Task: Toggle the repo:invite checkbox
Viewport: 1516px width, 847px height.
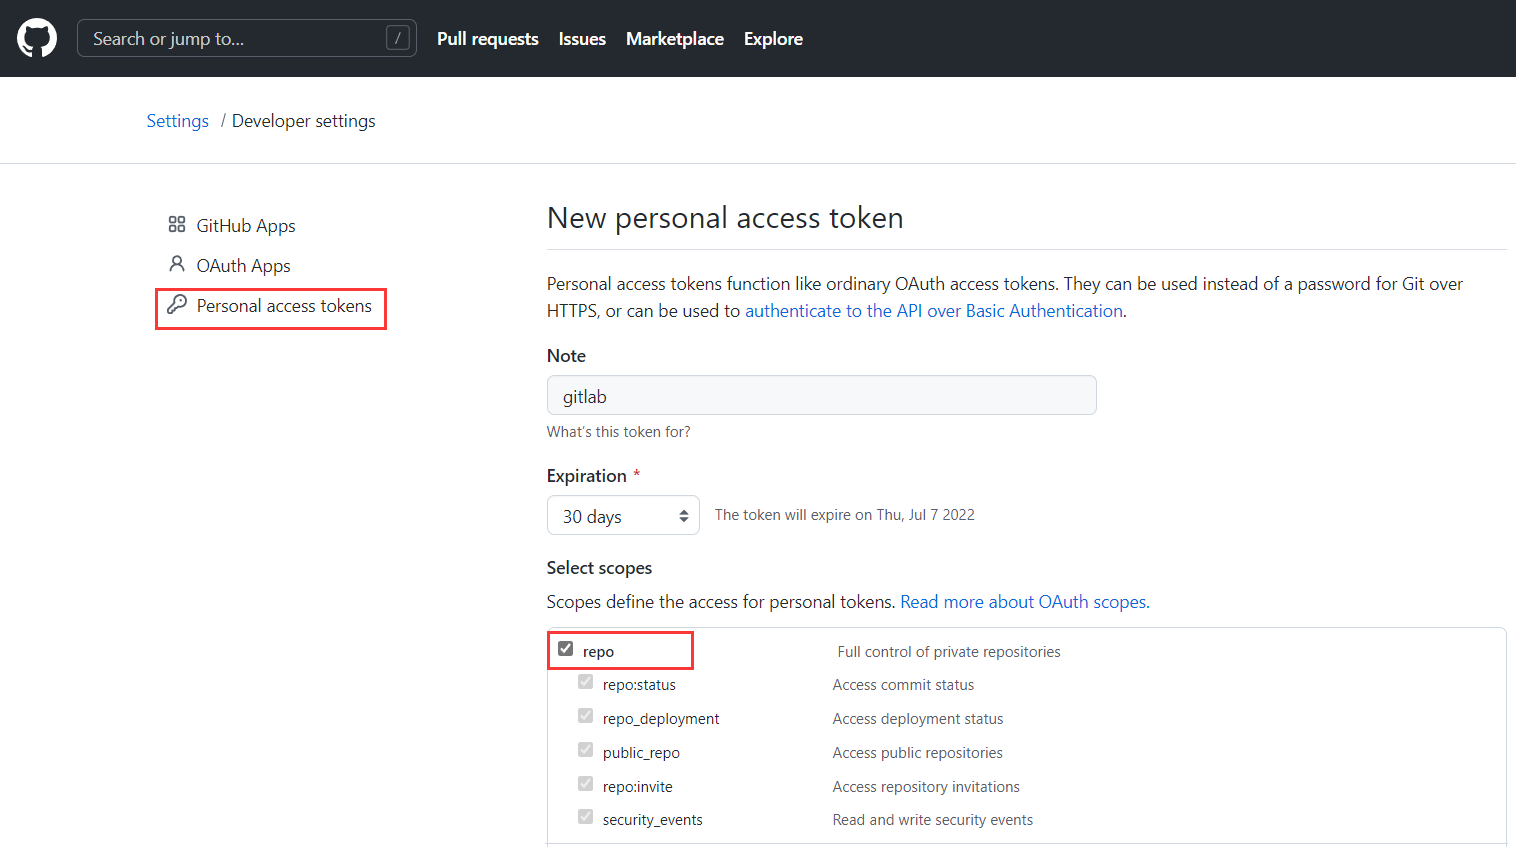Action: (x=585, y=783)
